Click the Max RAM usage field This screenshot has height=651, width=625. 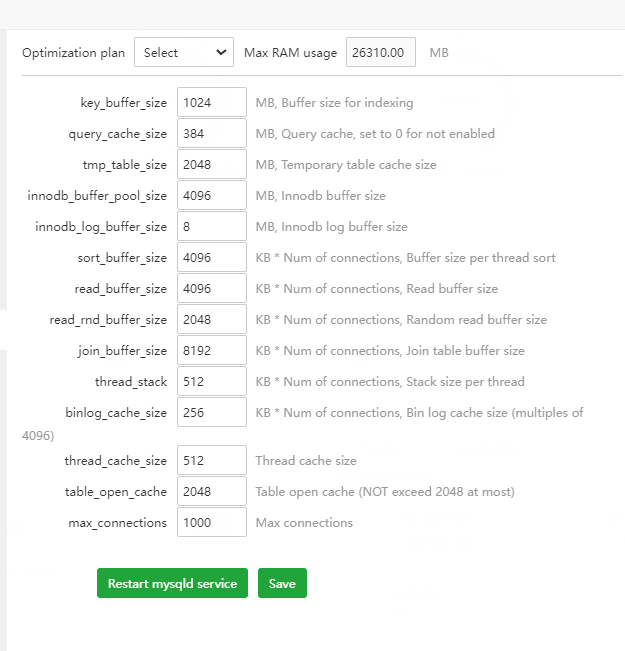(x=381, y=53)
